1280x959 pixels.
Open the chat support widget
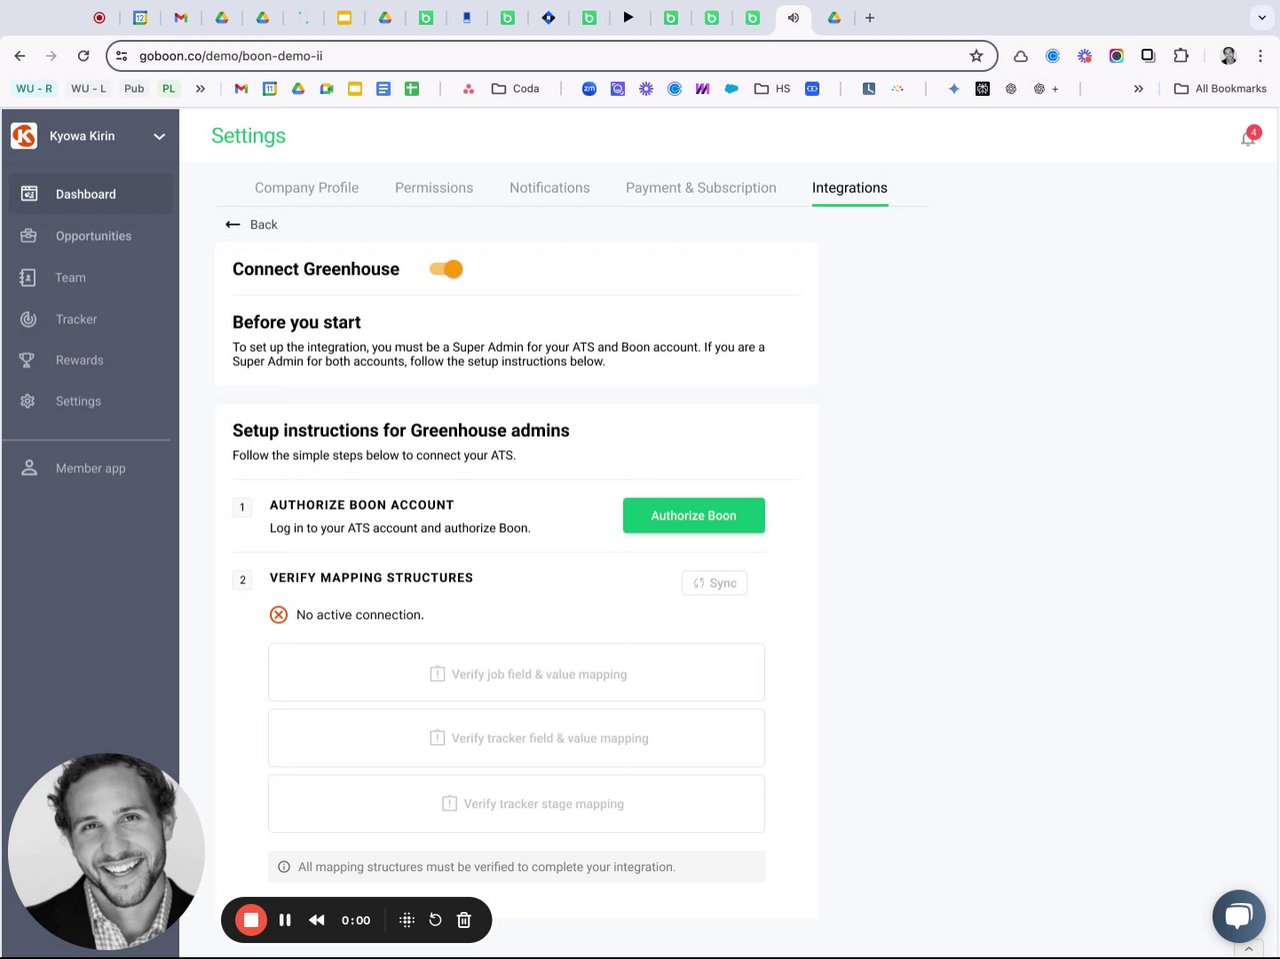1239,916
